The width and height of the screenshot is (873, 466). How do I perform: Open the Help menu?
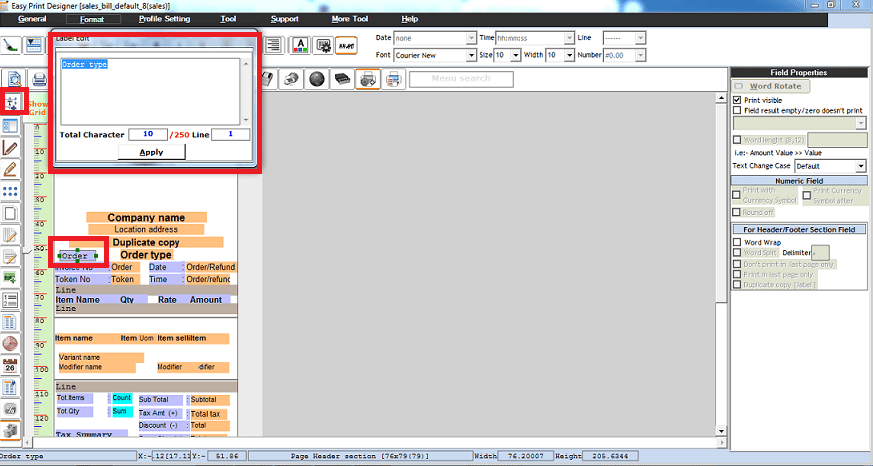coord(409,19)
